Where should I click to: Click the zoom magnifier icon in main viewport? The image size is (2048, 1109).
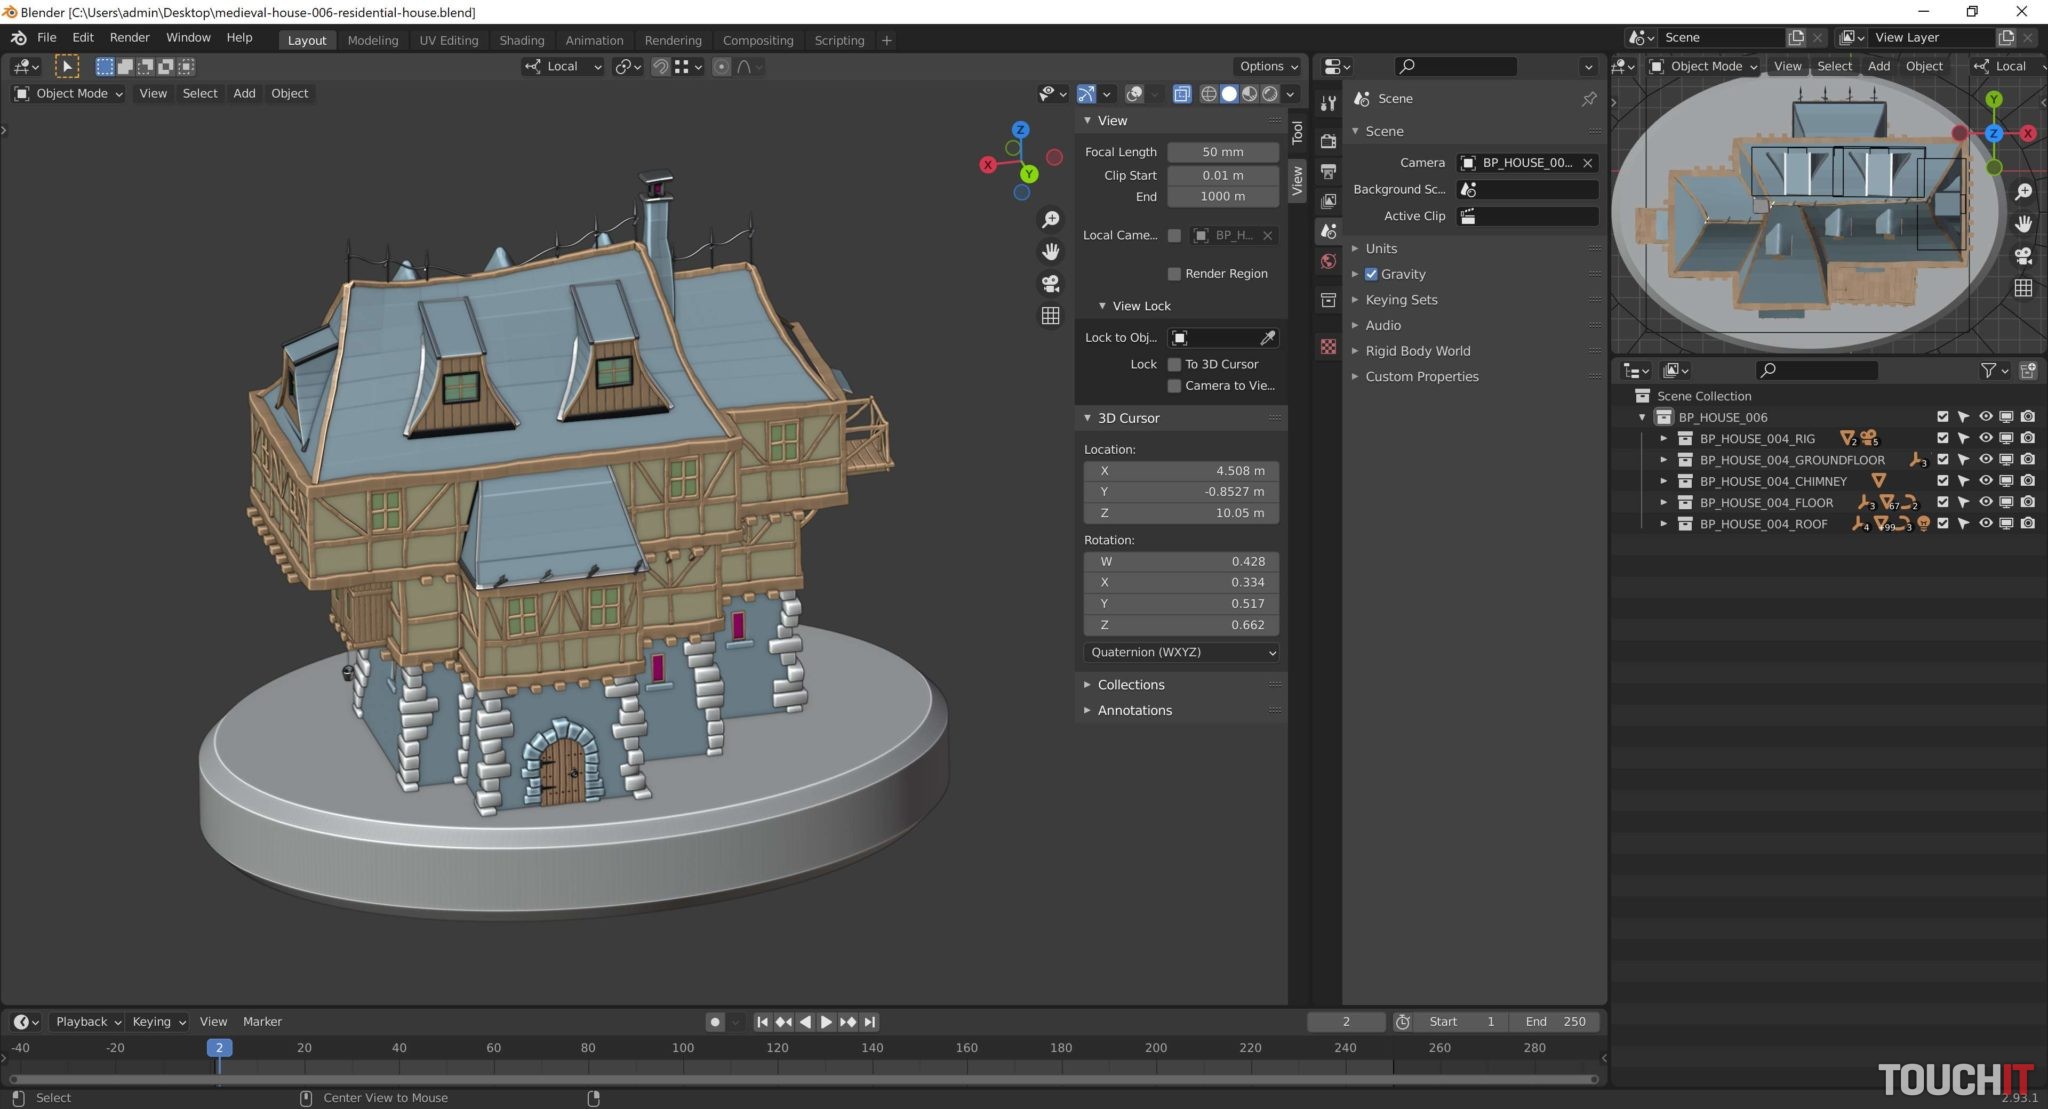[1050, 219]
